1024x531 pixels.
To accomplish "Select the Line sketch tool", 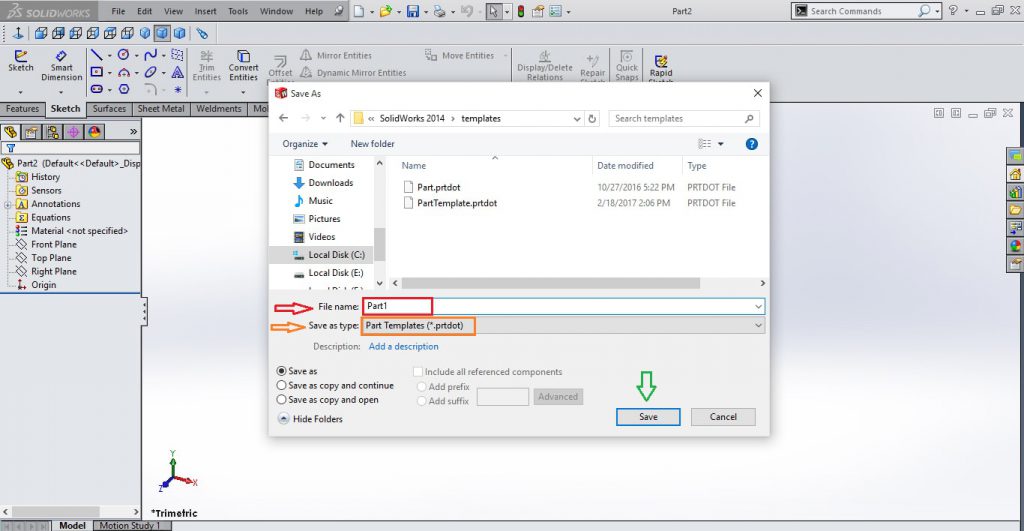I will (x=97, y=55).
